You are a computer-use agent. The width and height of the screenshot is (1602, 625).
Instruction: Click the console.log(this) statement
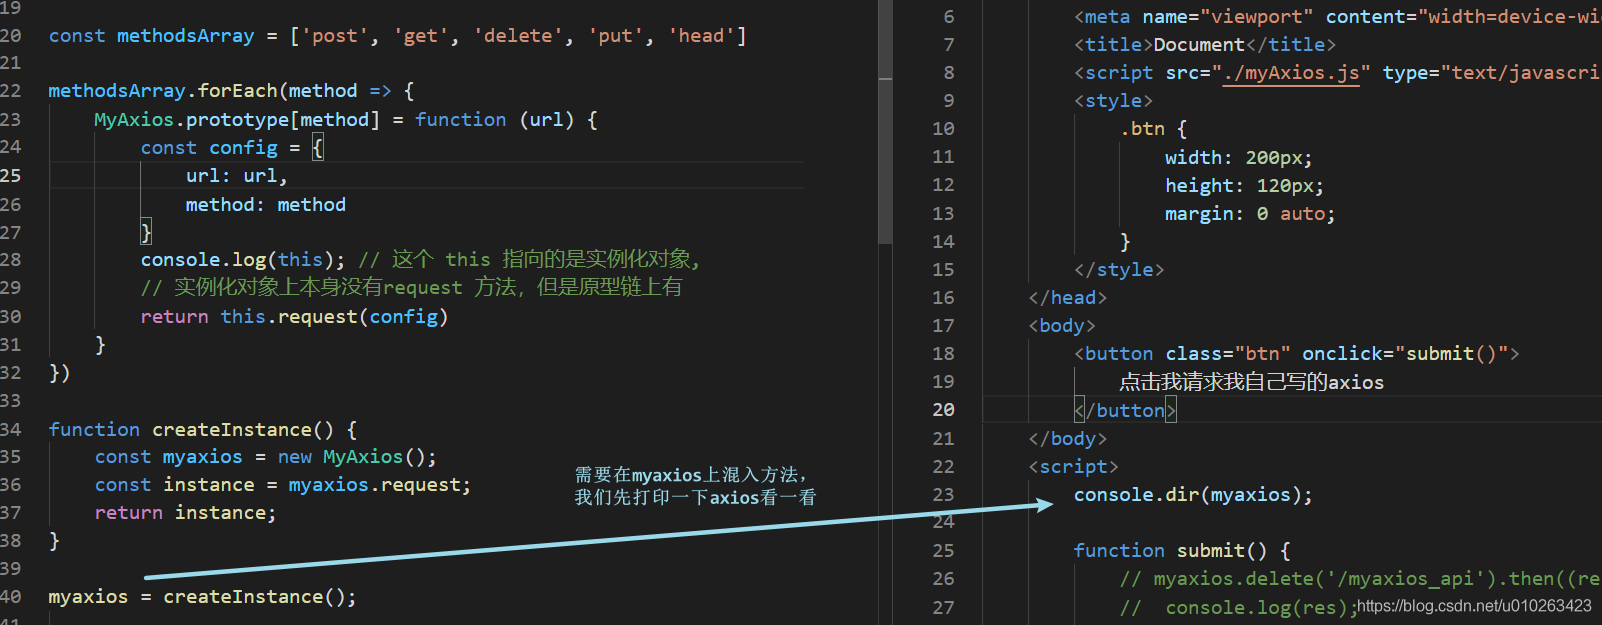coord(242,260)
